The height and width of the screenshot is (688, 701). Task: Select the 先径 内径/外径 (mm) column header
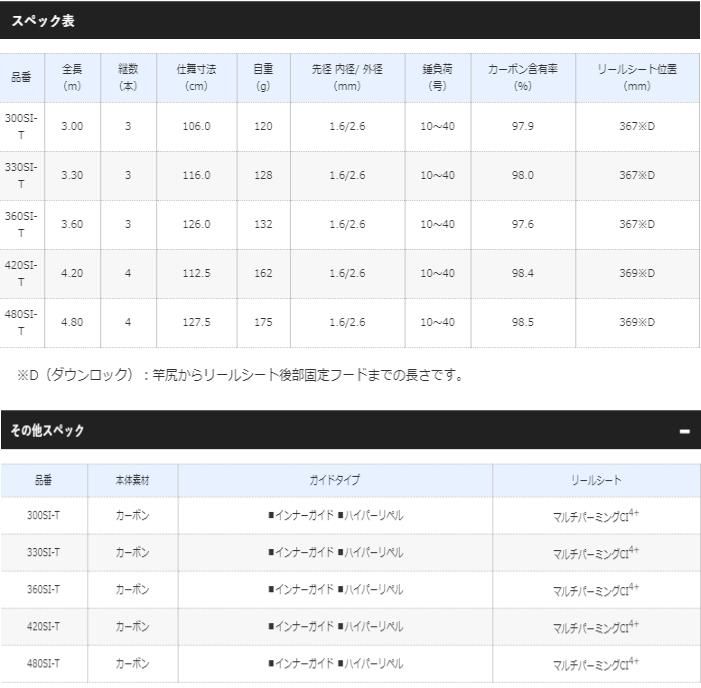(x=347, y=77)
